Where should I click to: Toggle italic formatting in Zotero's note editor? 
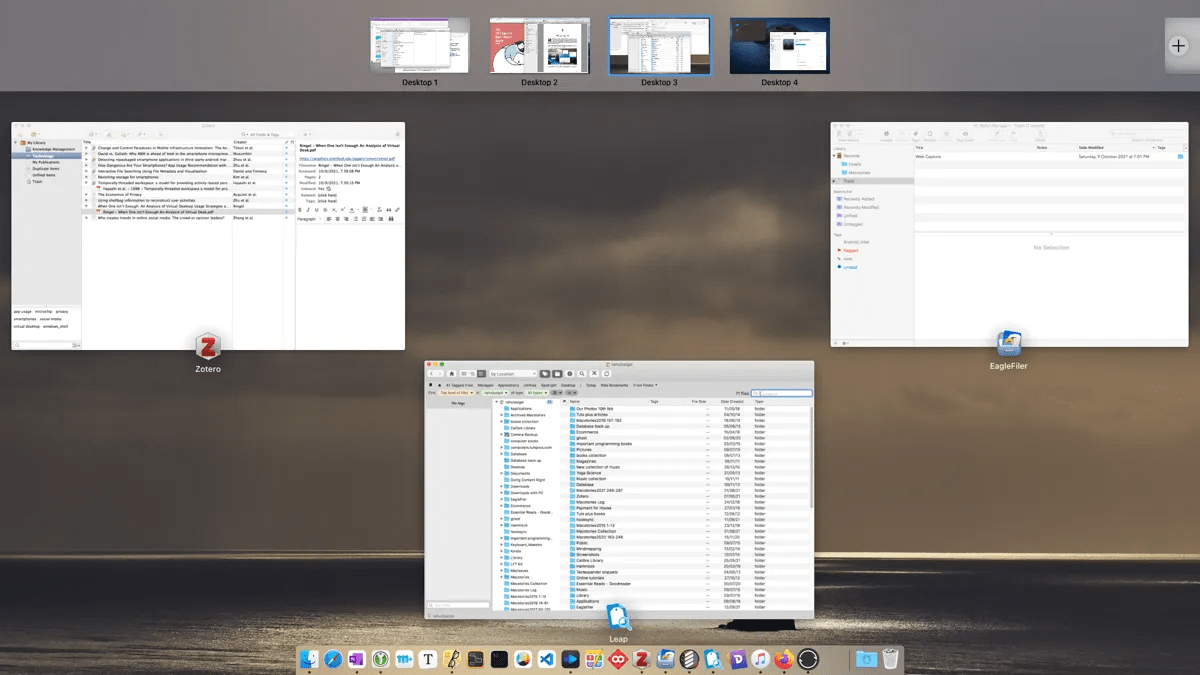point(308,210)
